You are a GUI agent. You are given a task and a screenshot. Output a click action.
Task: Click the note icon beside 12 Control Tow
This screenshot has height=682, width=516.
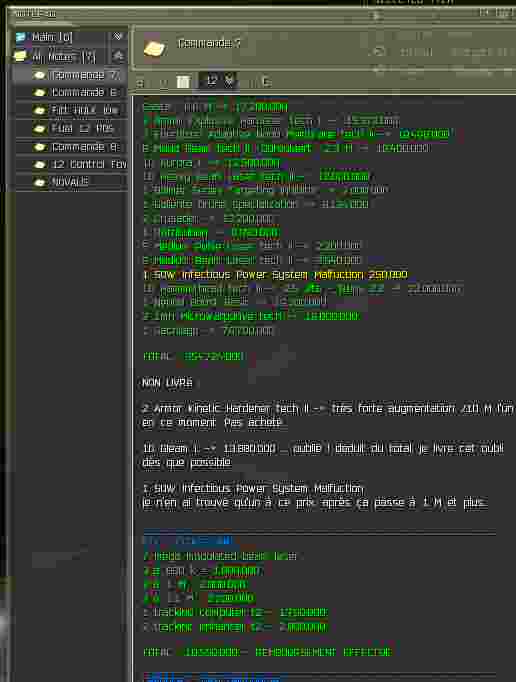coord(40,165)
